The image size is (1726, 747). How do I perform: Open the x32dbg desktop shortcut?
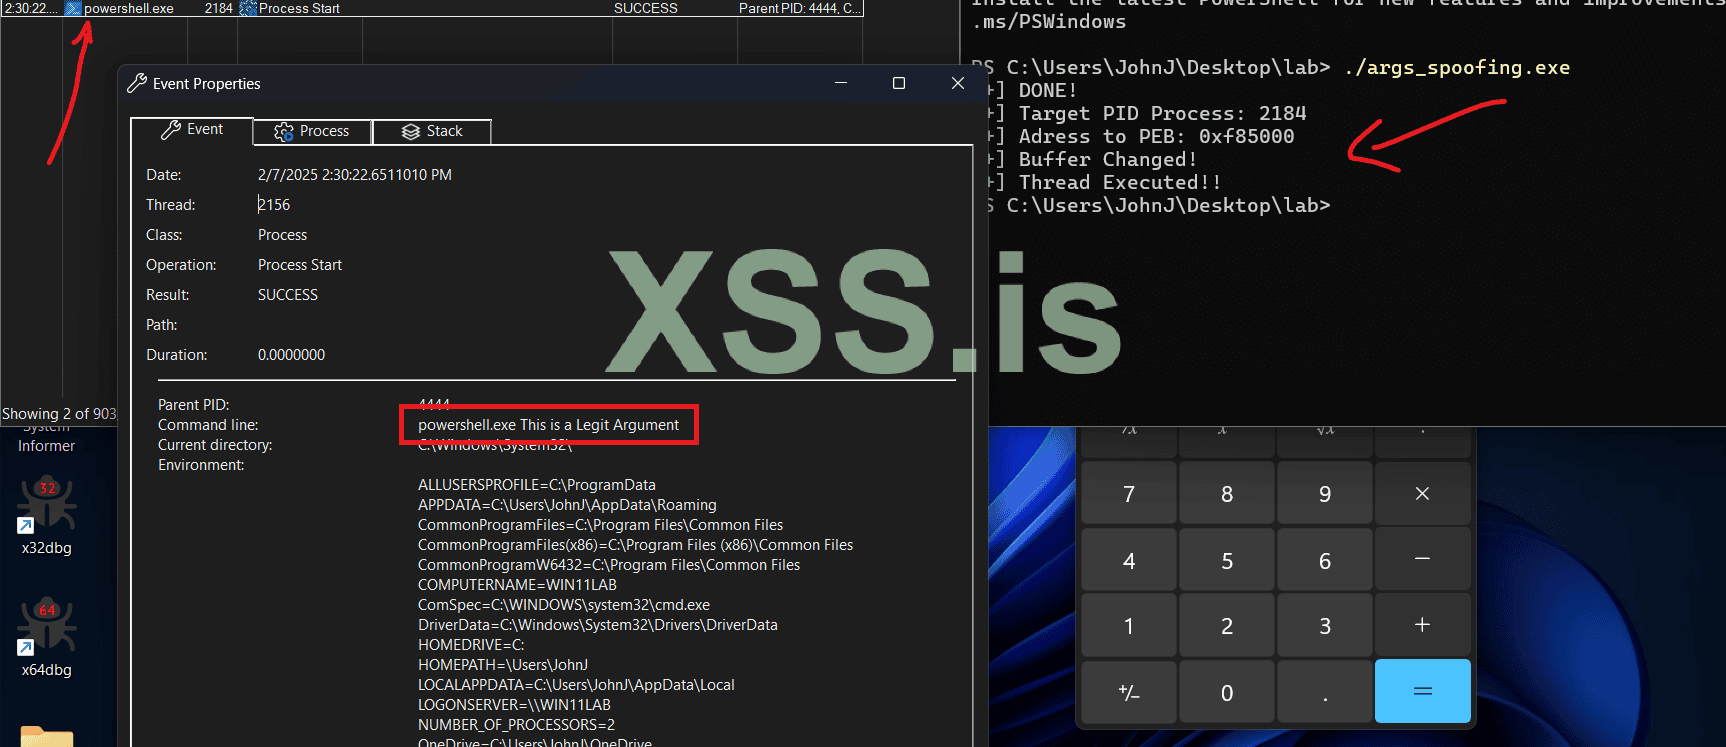(46, 516)
